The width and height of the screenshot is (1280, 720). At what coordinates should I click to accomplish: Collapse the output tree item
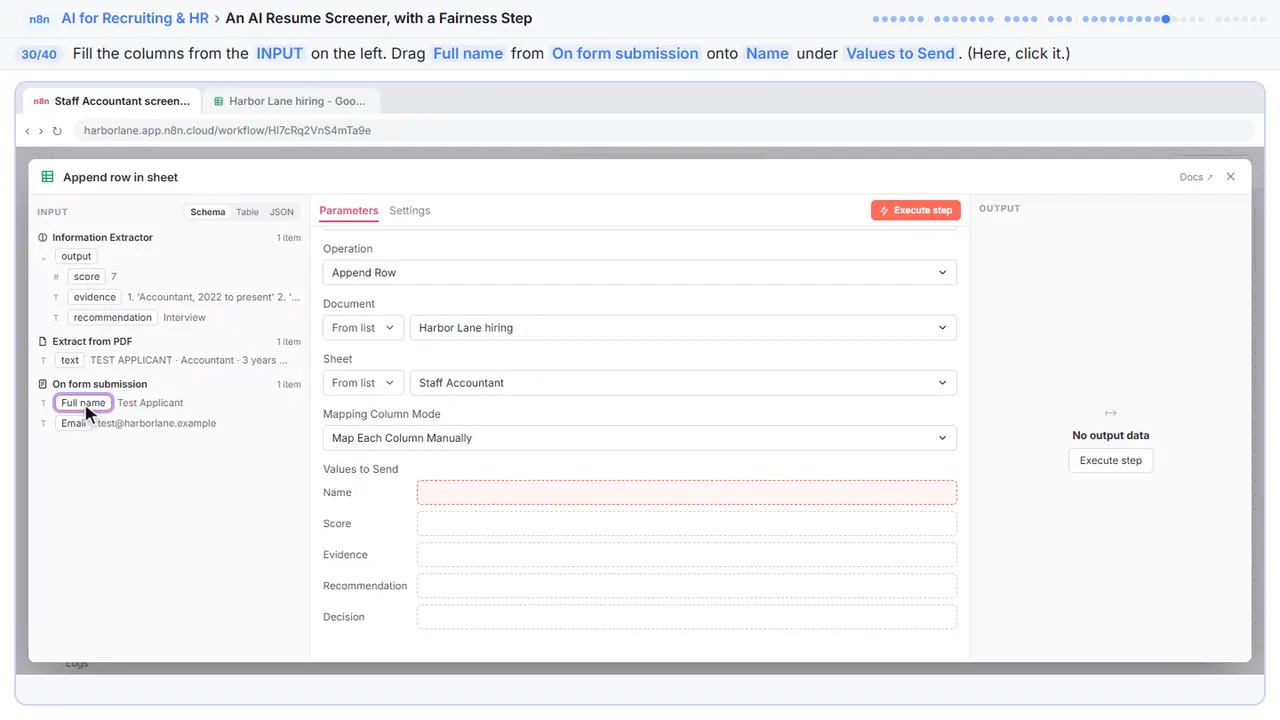[x=43, y=257]
